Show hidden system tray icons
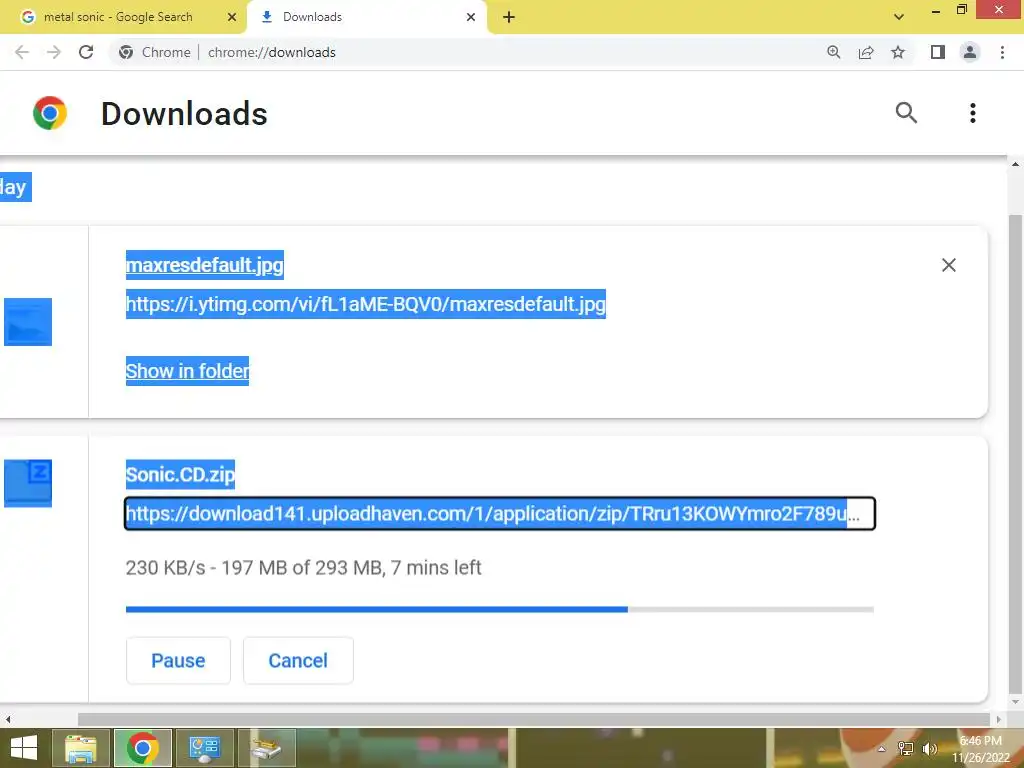 pyautogui.click(x=881, y=749)
